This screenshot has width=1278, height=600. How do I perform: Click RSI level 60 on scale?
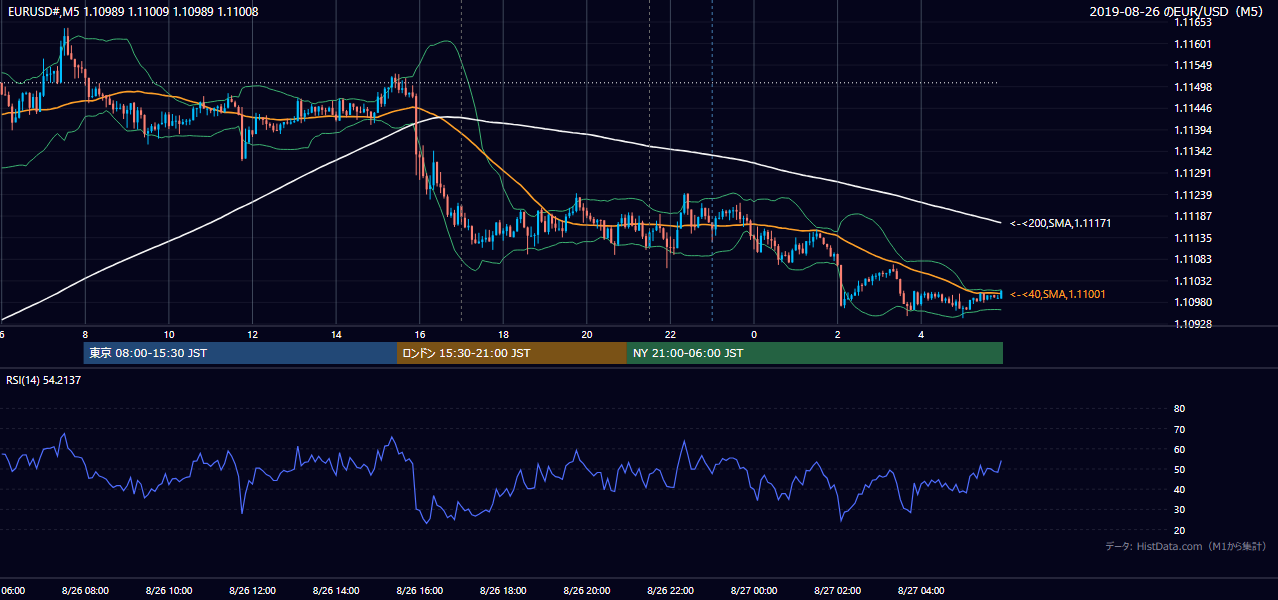pyautogui.click(x=1179, y=449)
